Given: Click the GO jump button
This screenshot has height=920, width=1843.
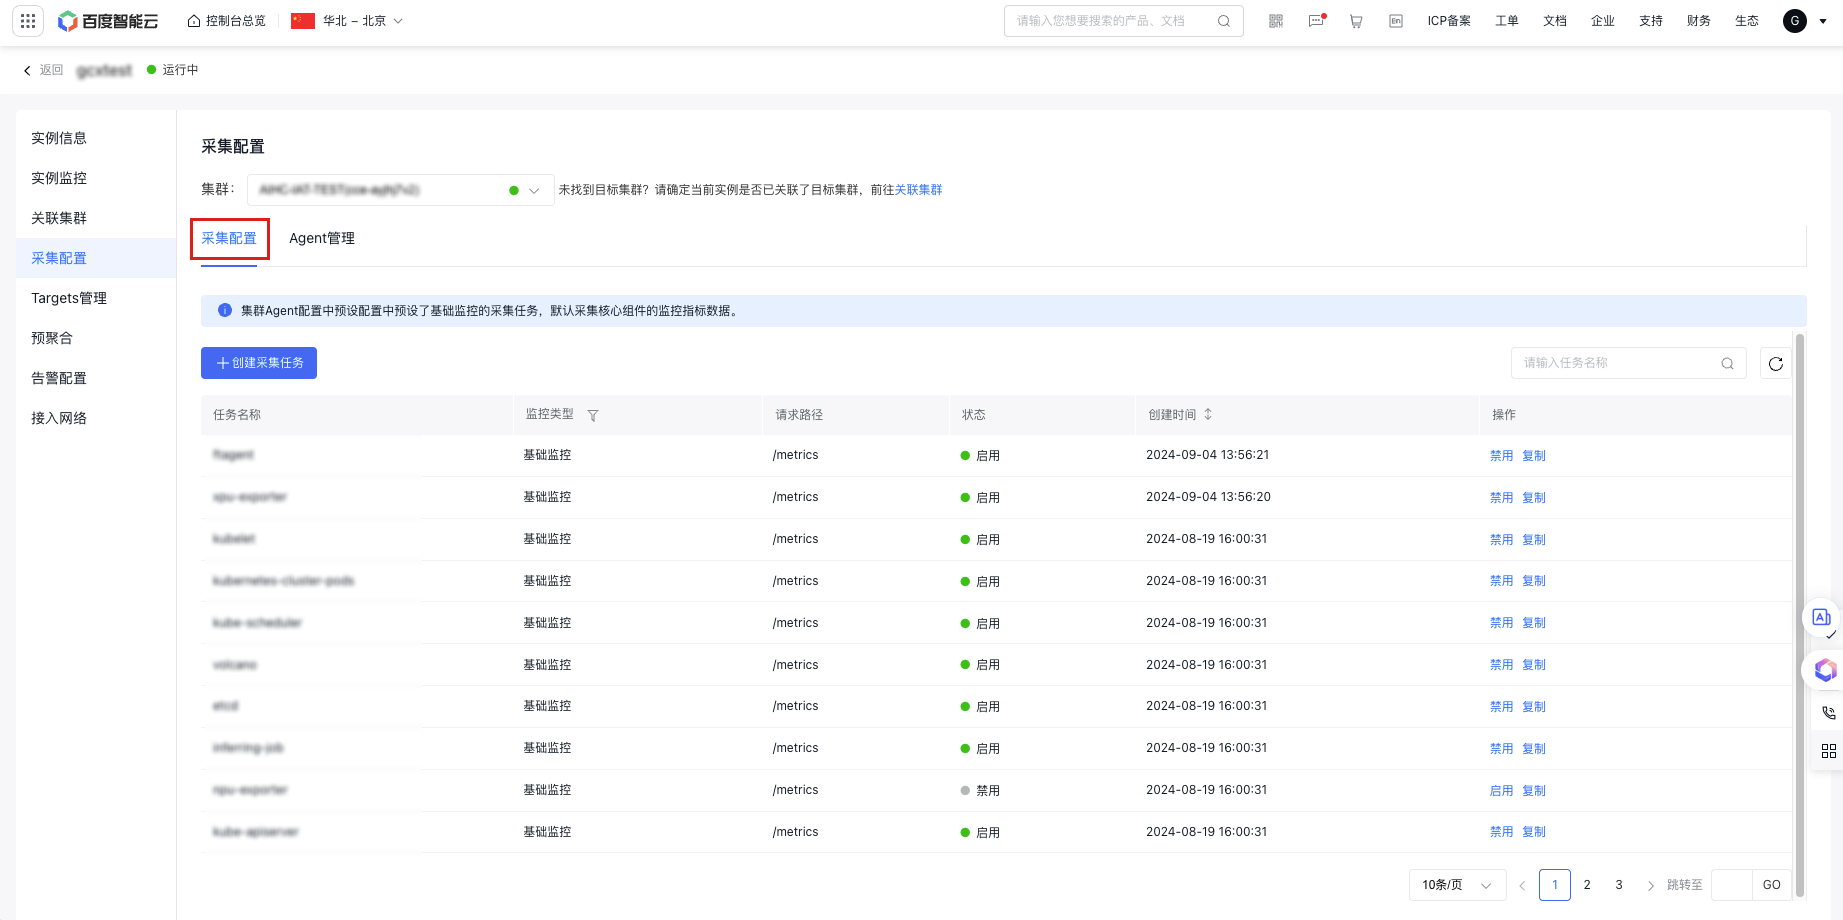Looking at the screenshot, I should click(1771, 885).
